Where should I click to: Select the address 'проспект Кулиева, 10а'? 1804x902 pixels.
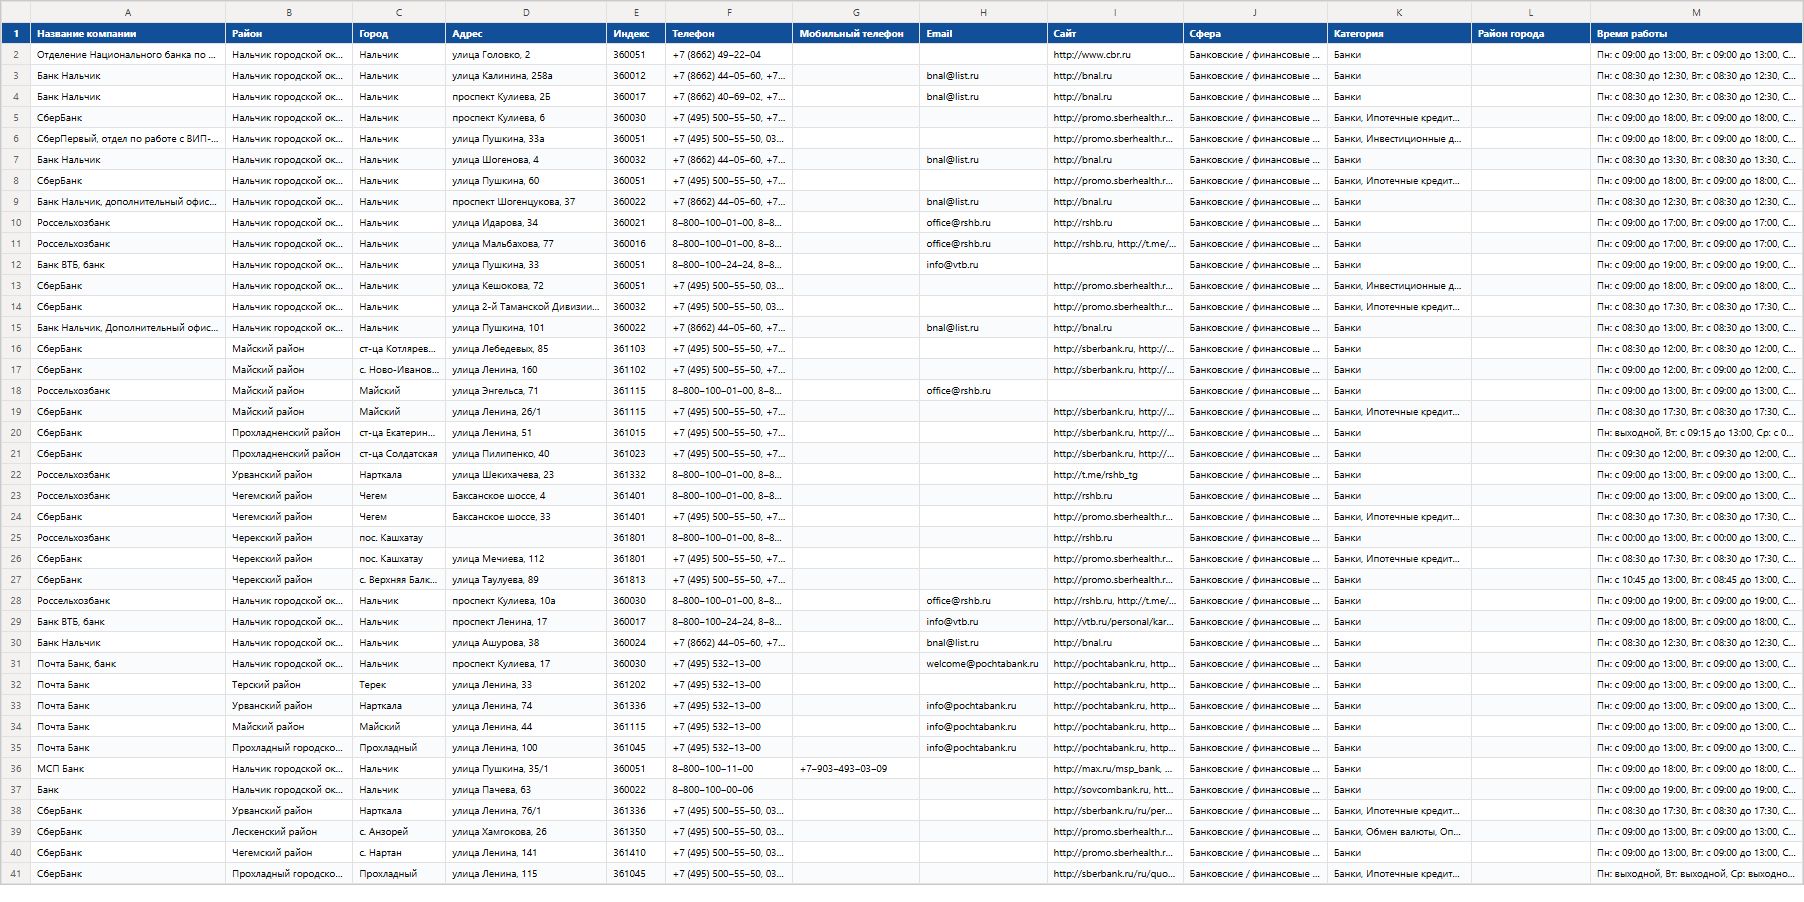pos(526,601)
